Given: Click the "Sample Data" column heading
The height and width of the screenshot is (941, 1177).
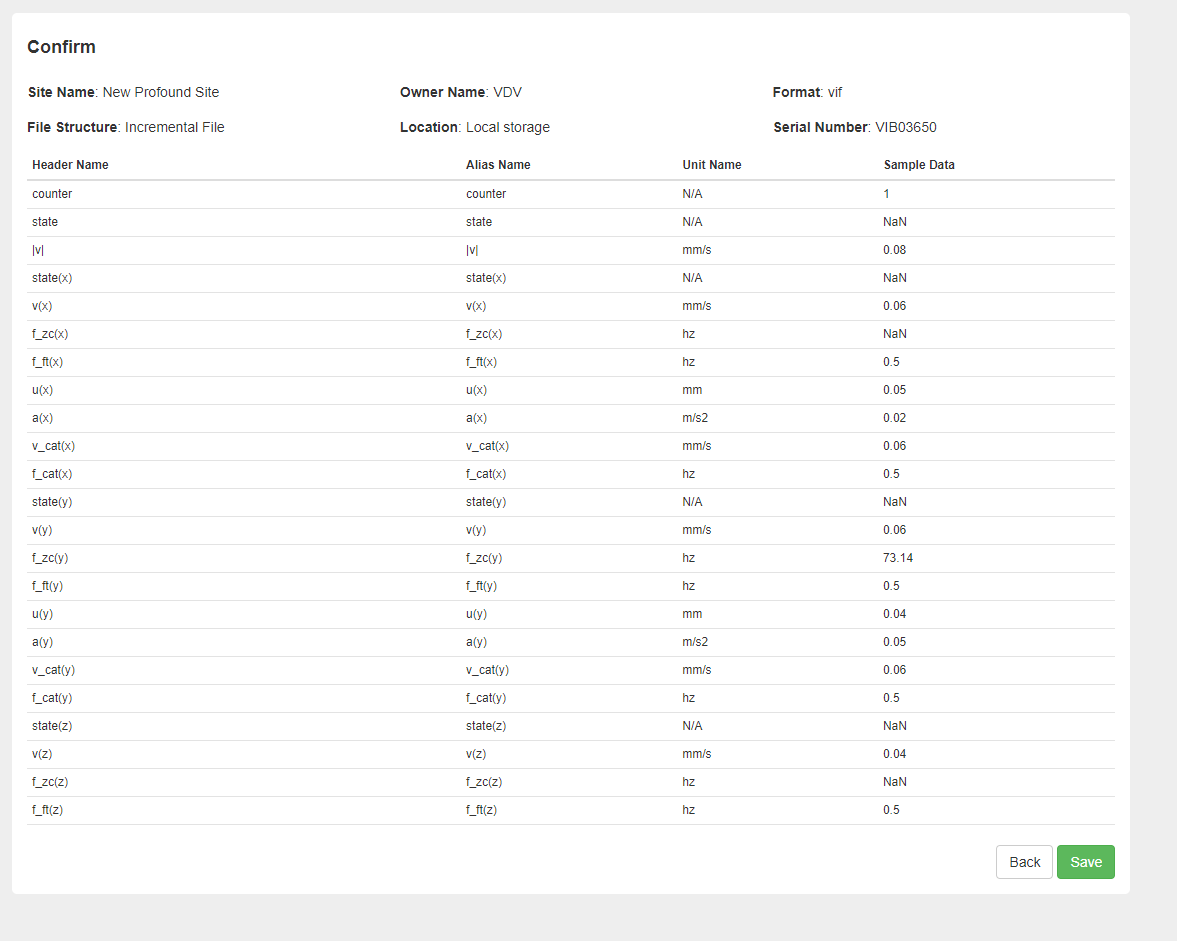Looking at the screenshot, I should click(x=919, y=164).
